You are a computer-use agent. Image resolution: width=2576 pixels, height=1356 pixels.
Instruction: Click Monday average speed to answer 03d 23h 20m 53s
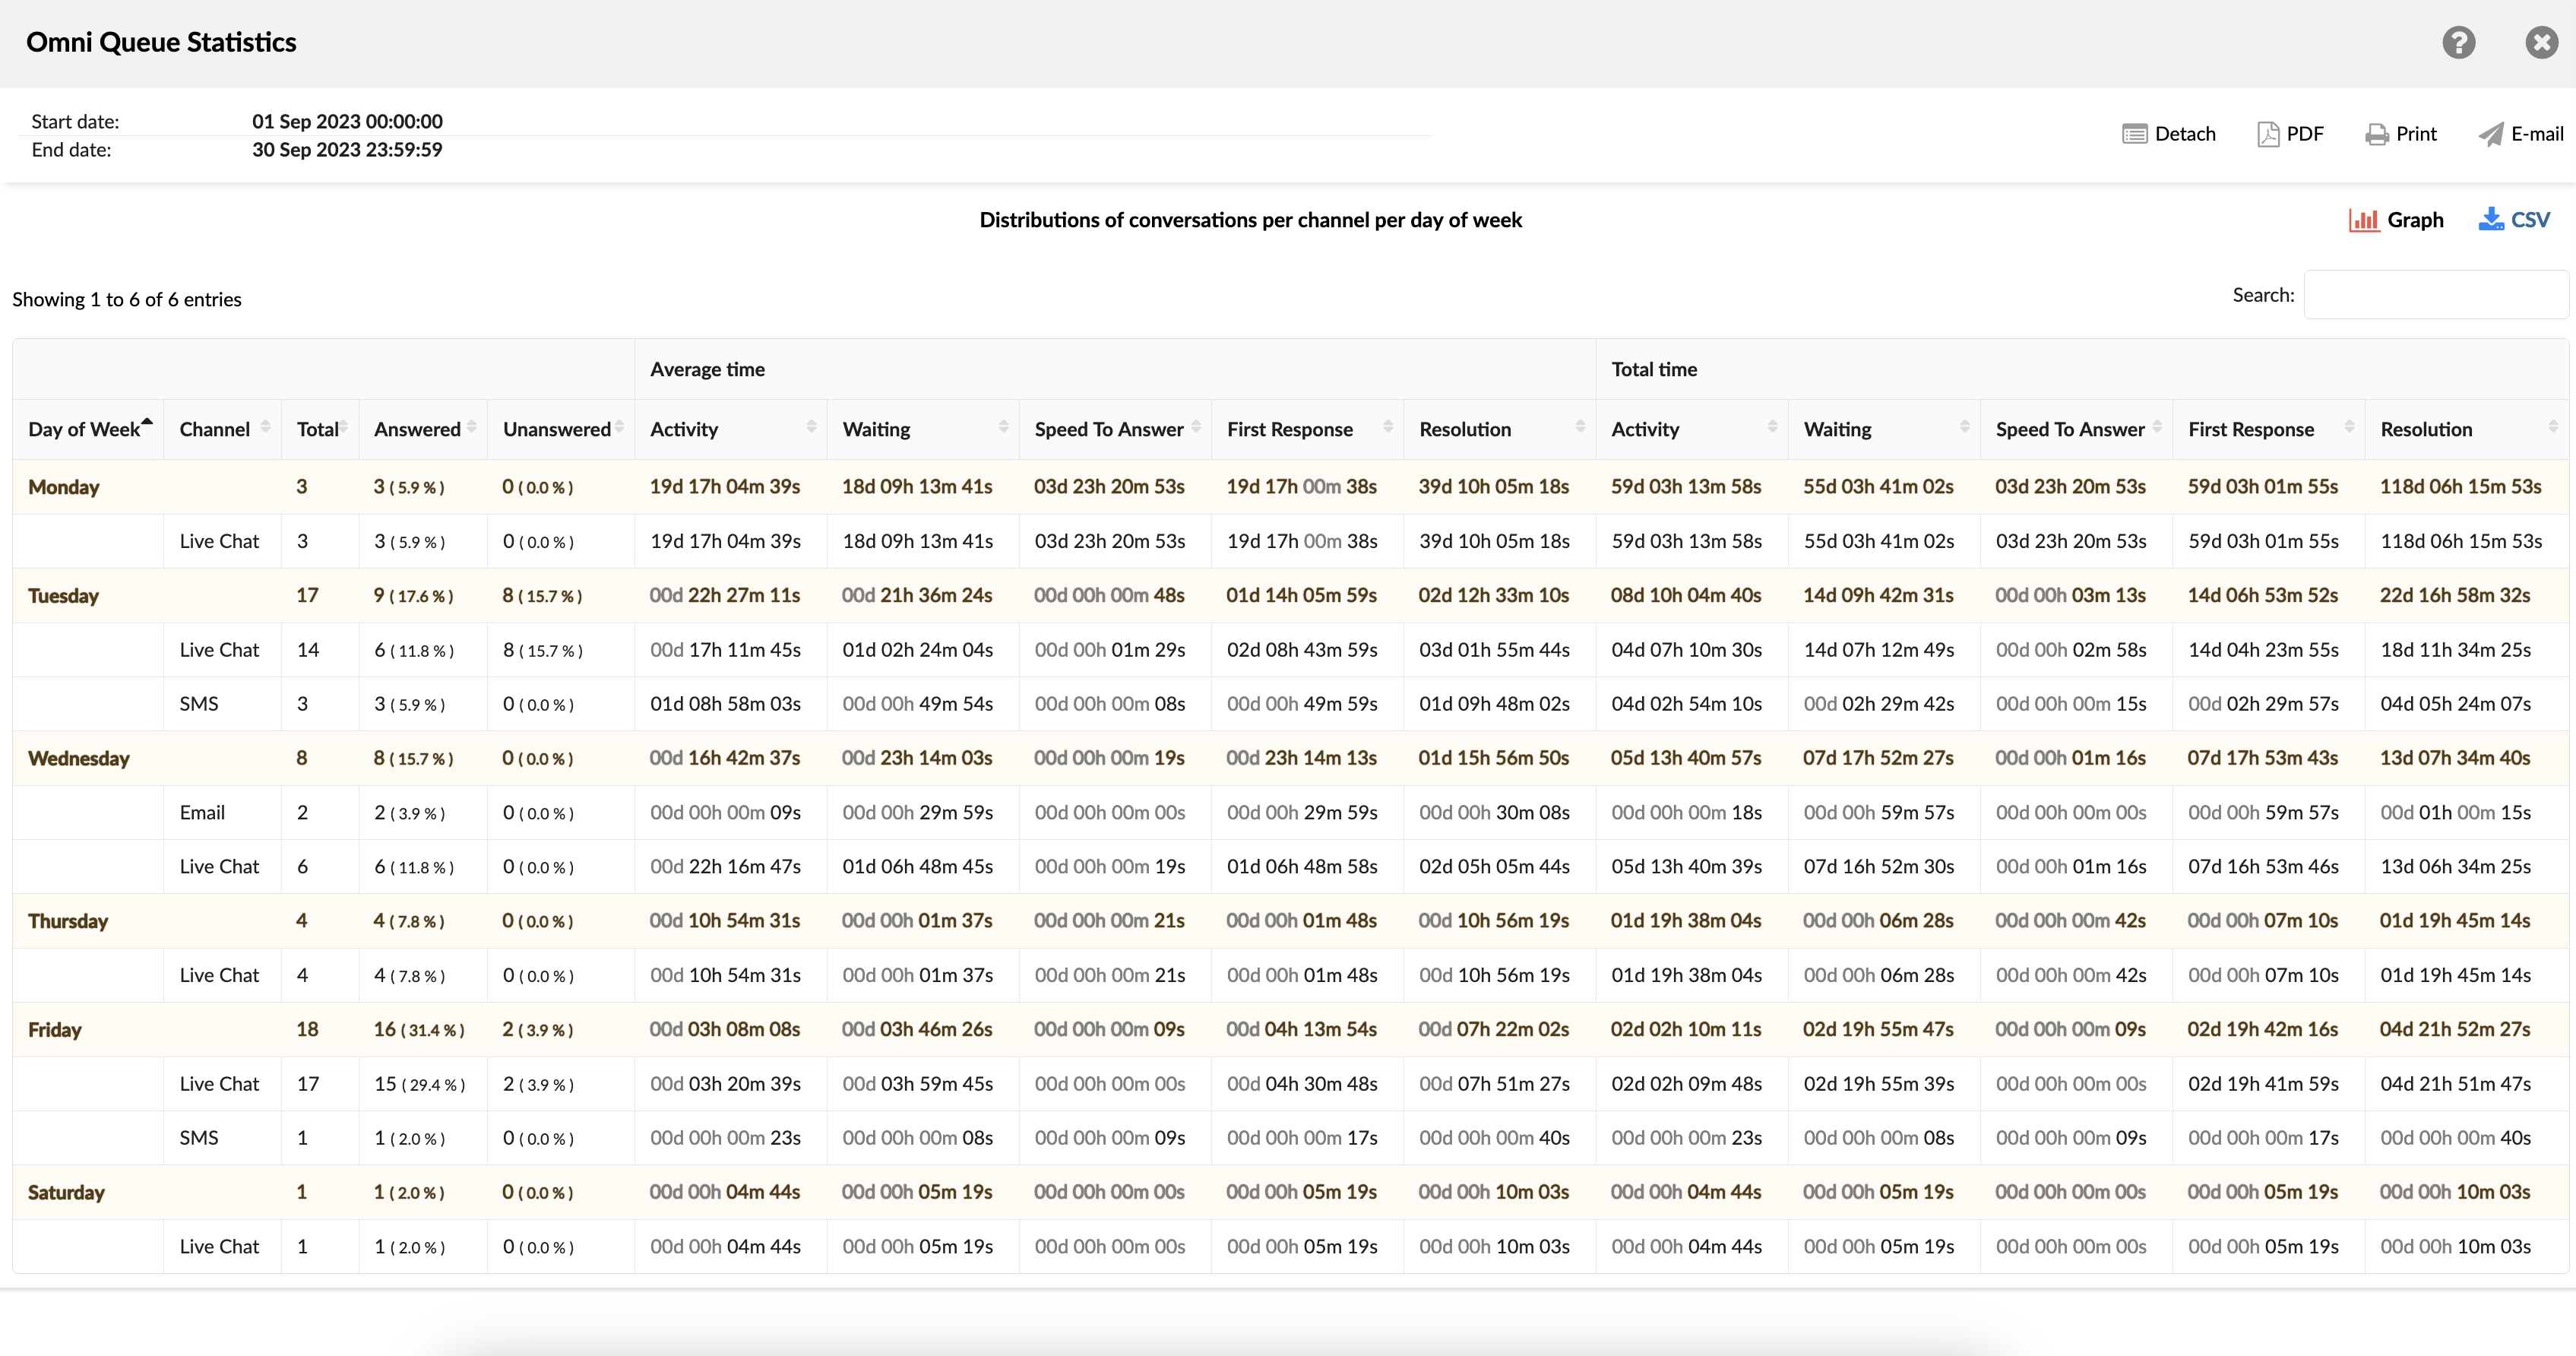pos(1110,487)
